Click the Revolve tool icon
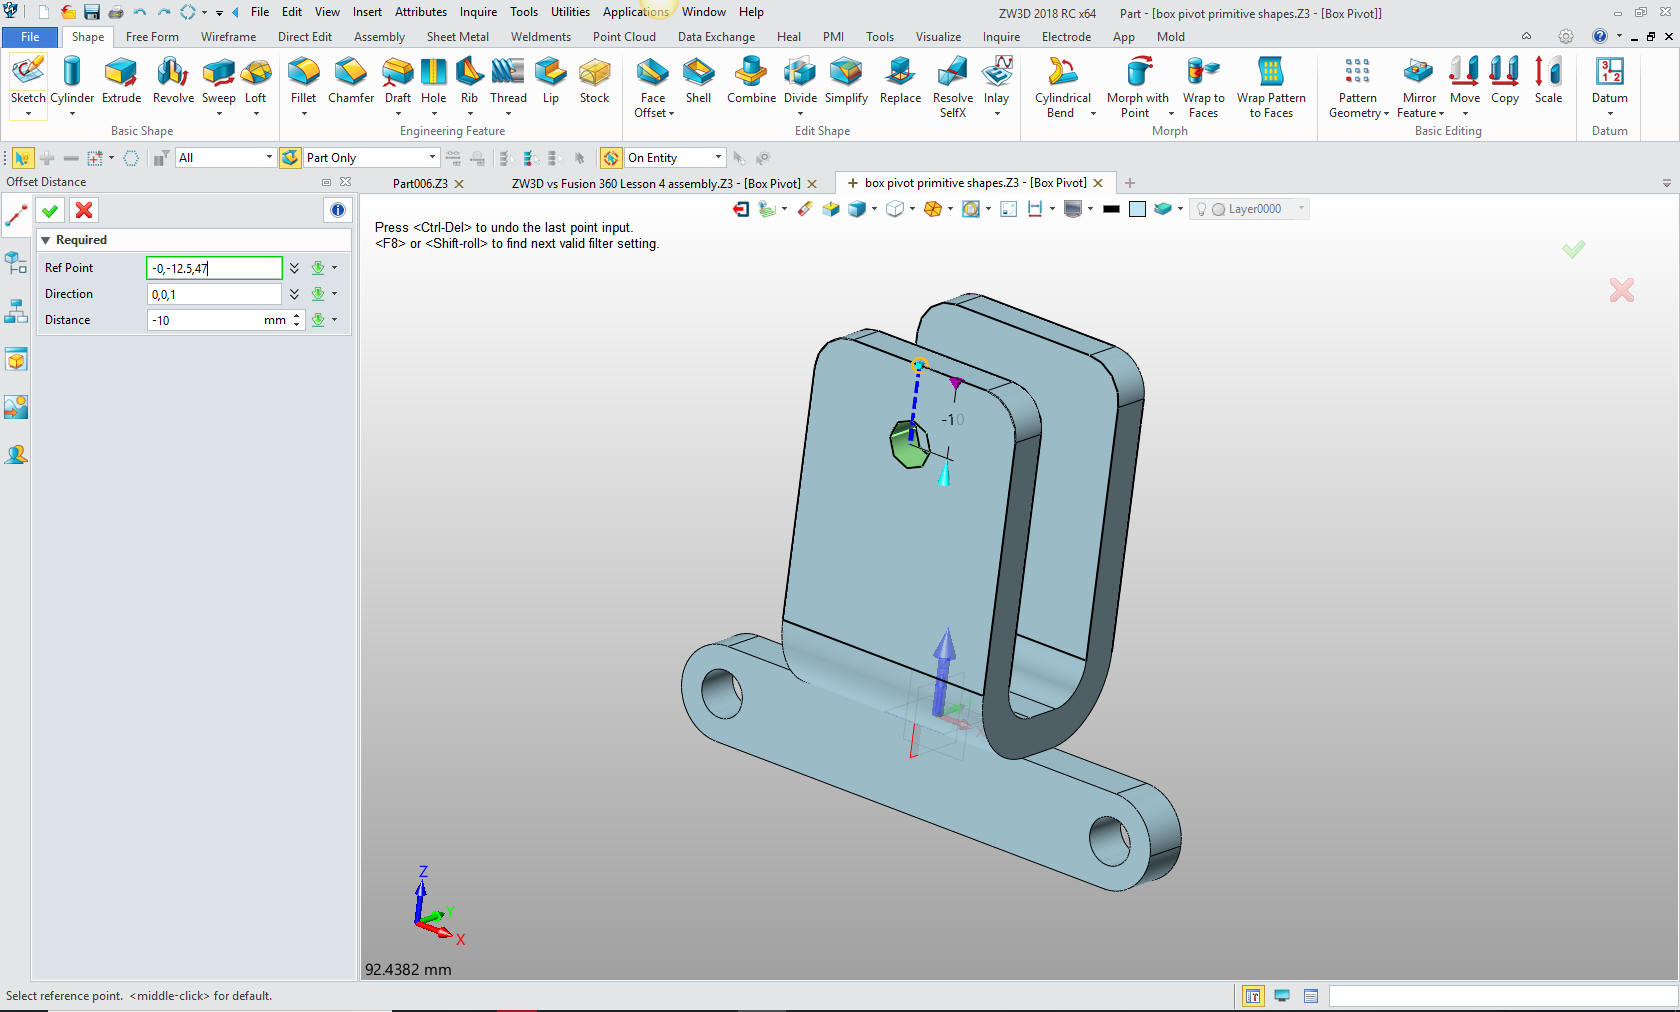1680x1012 pixels. coord(173,80)
